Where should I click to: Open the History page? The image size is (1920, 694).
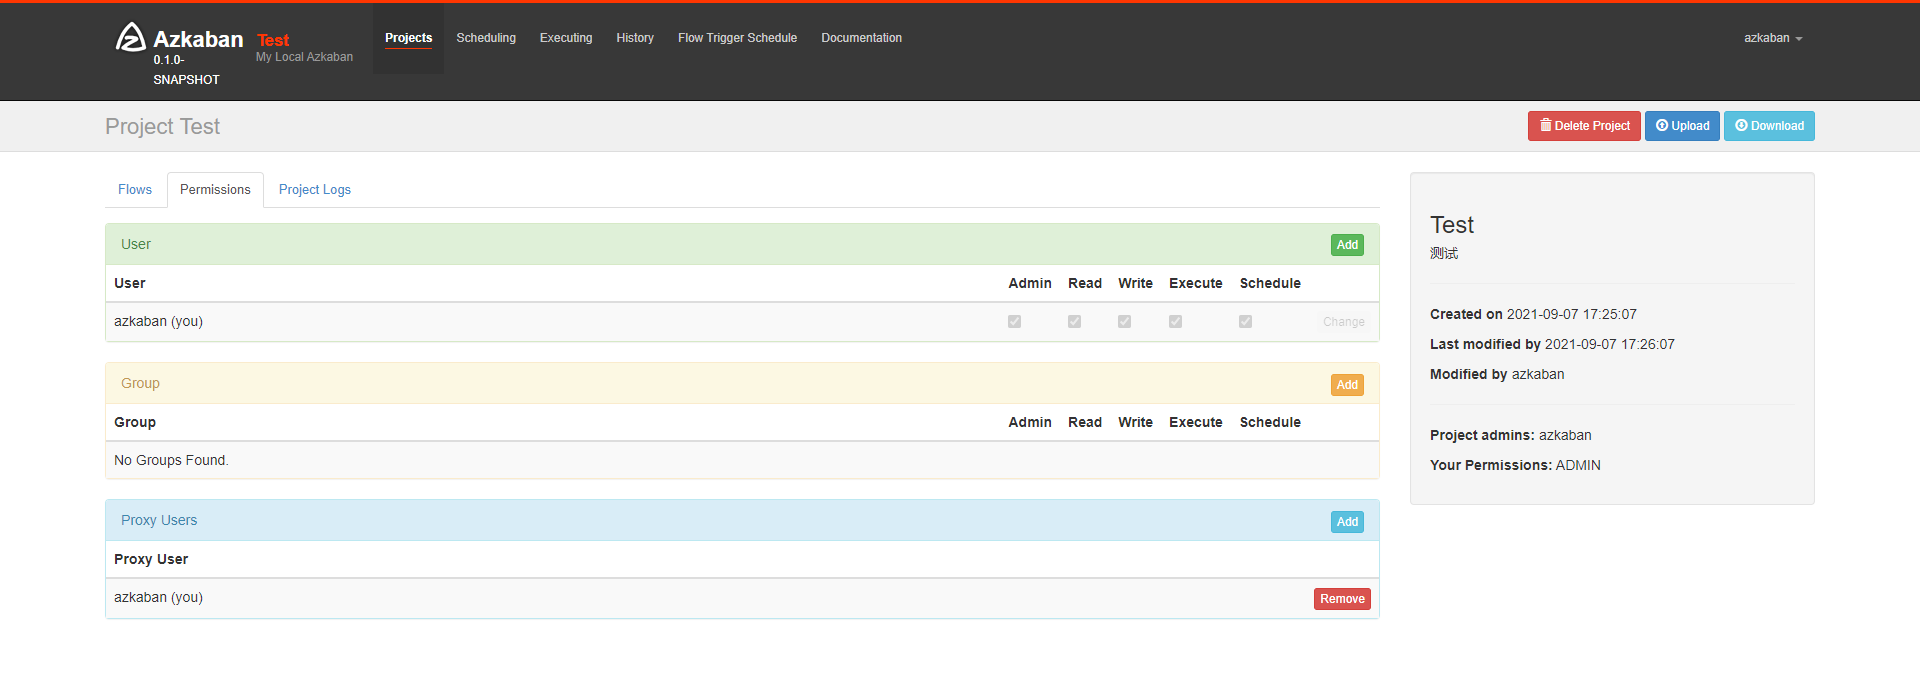click(635, 38)
